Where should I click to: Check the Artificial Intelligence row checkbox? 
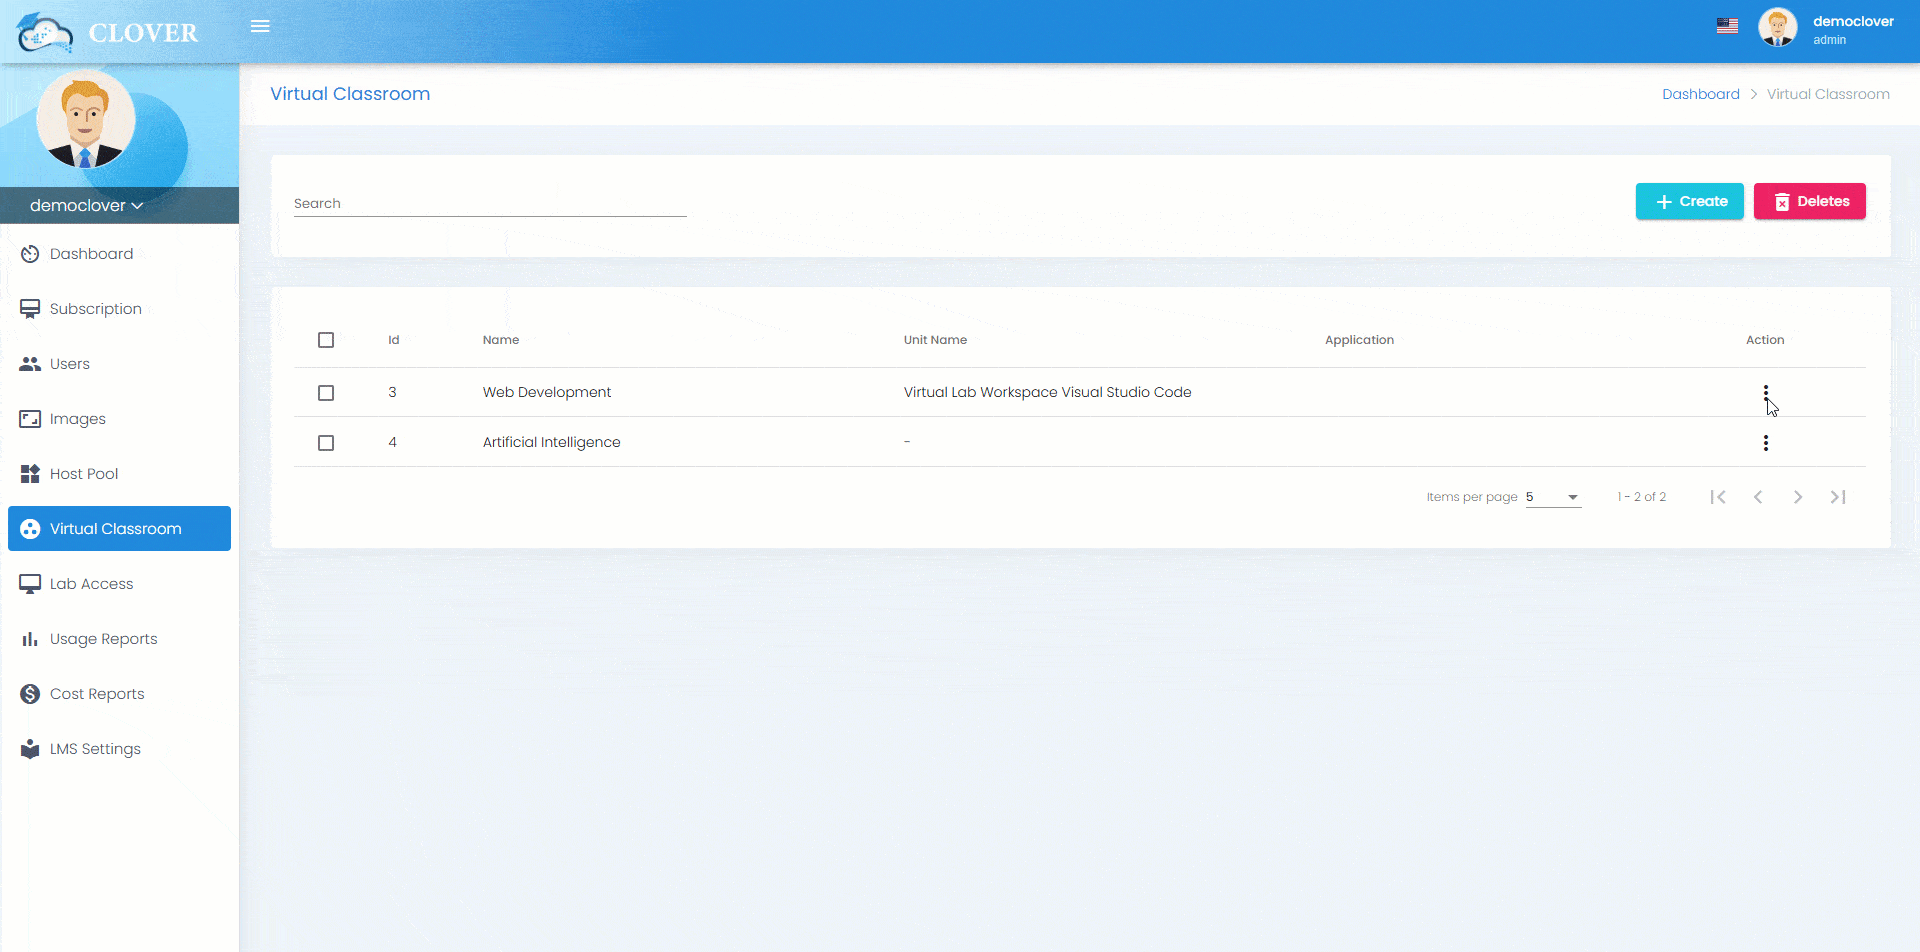326,442
